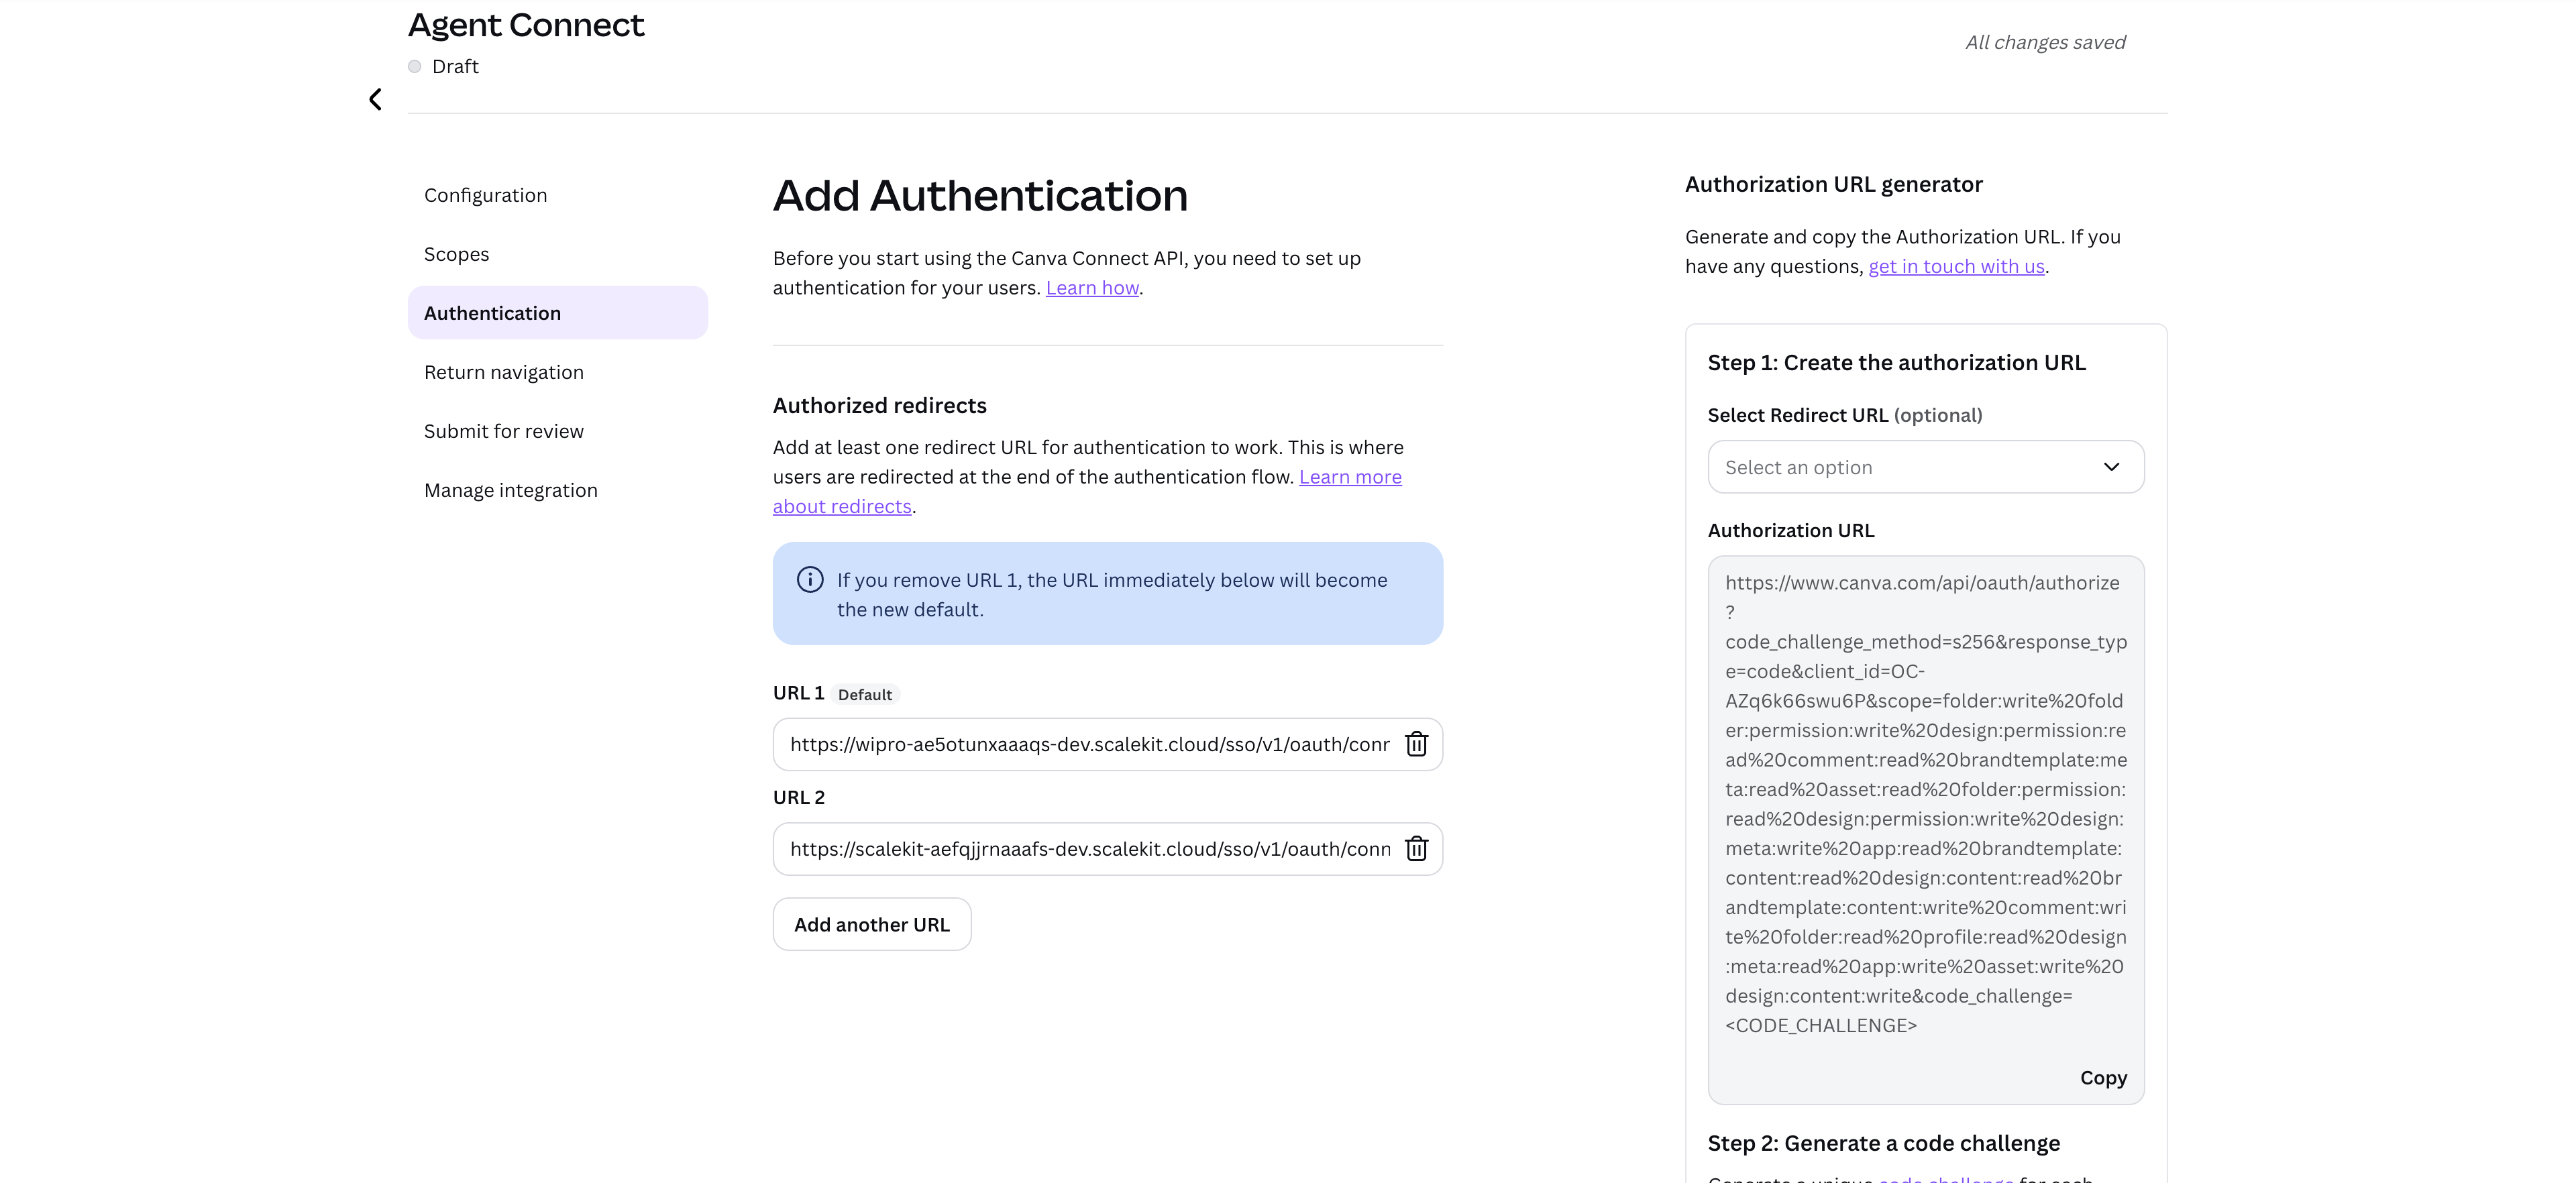The image size is (2576, 1183).
Task: Select the Authentication sidebar item
Action: (558, 313)
